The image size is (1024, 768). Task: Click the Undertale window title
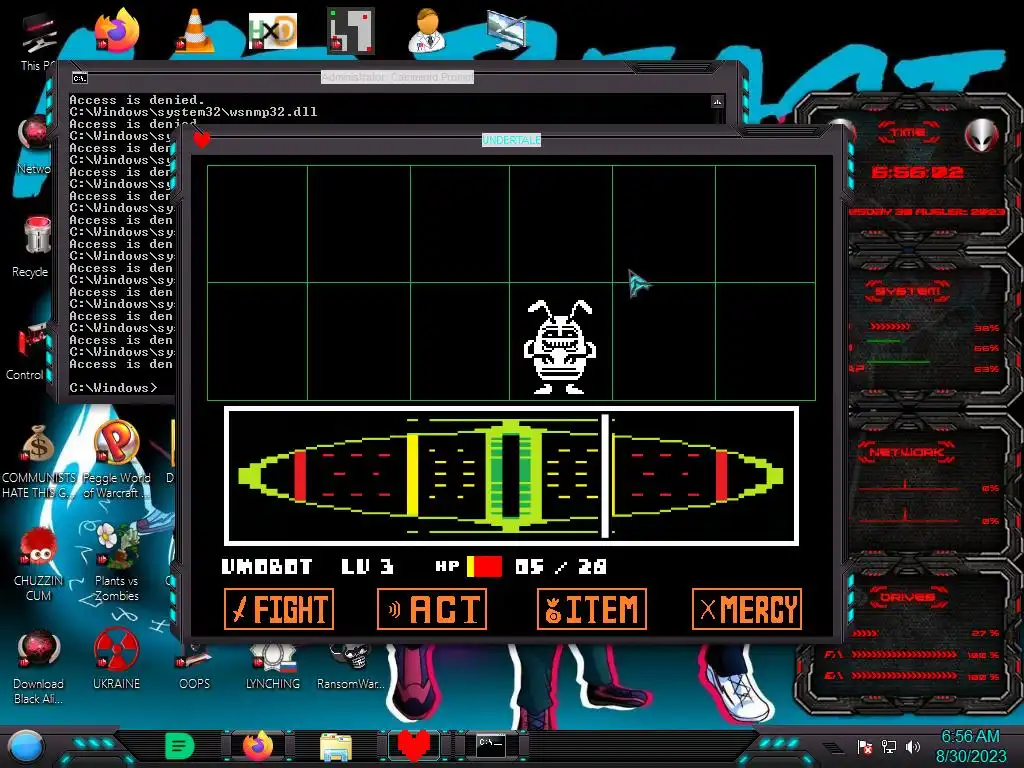[511, 140]
